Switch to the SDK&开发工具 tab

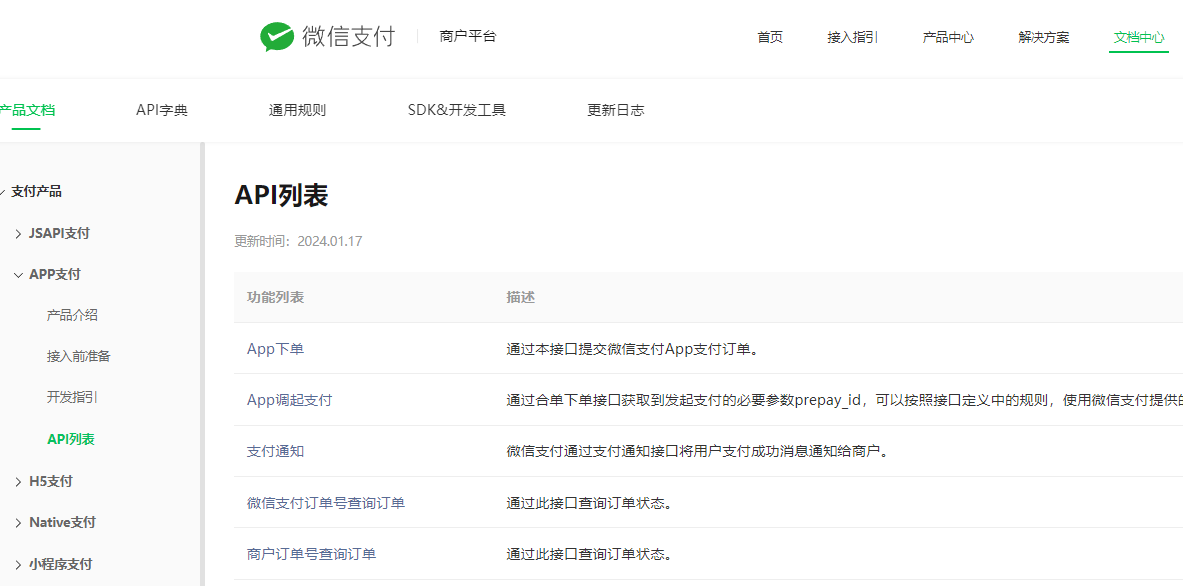[x=456, y=110]
